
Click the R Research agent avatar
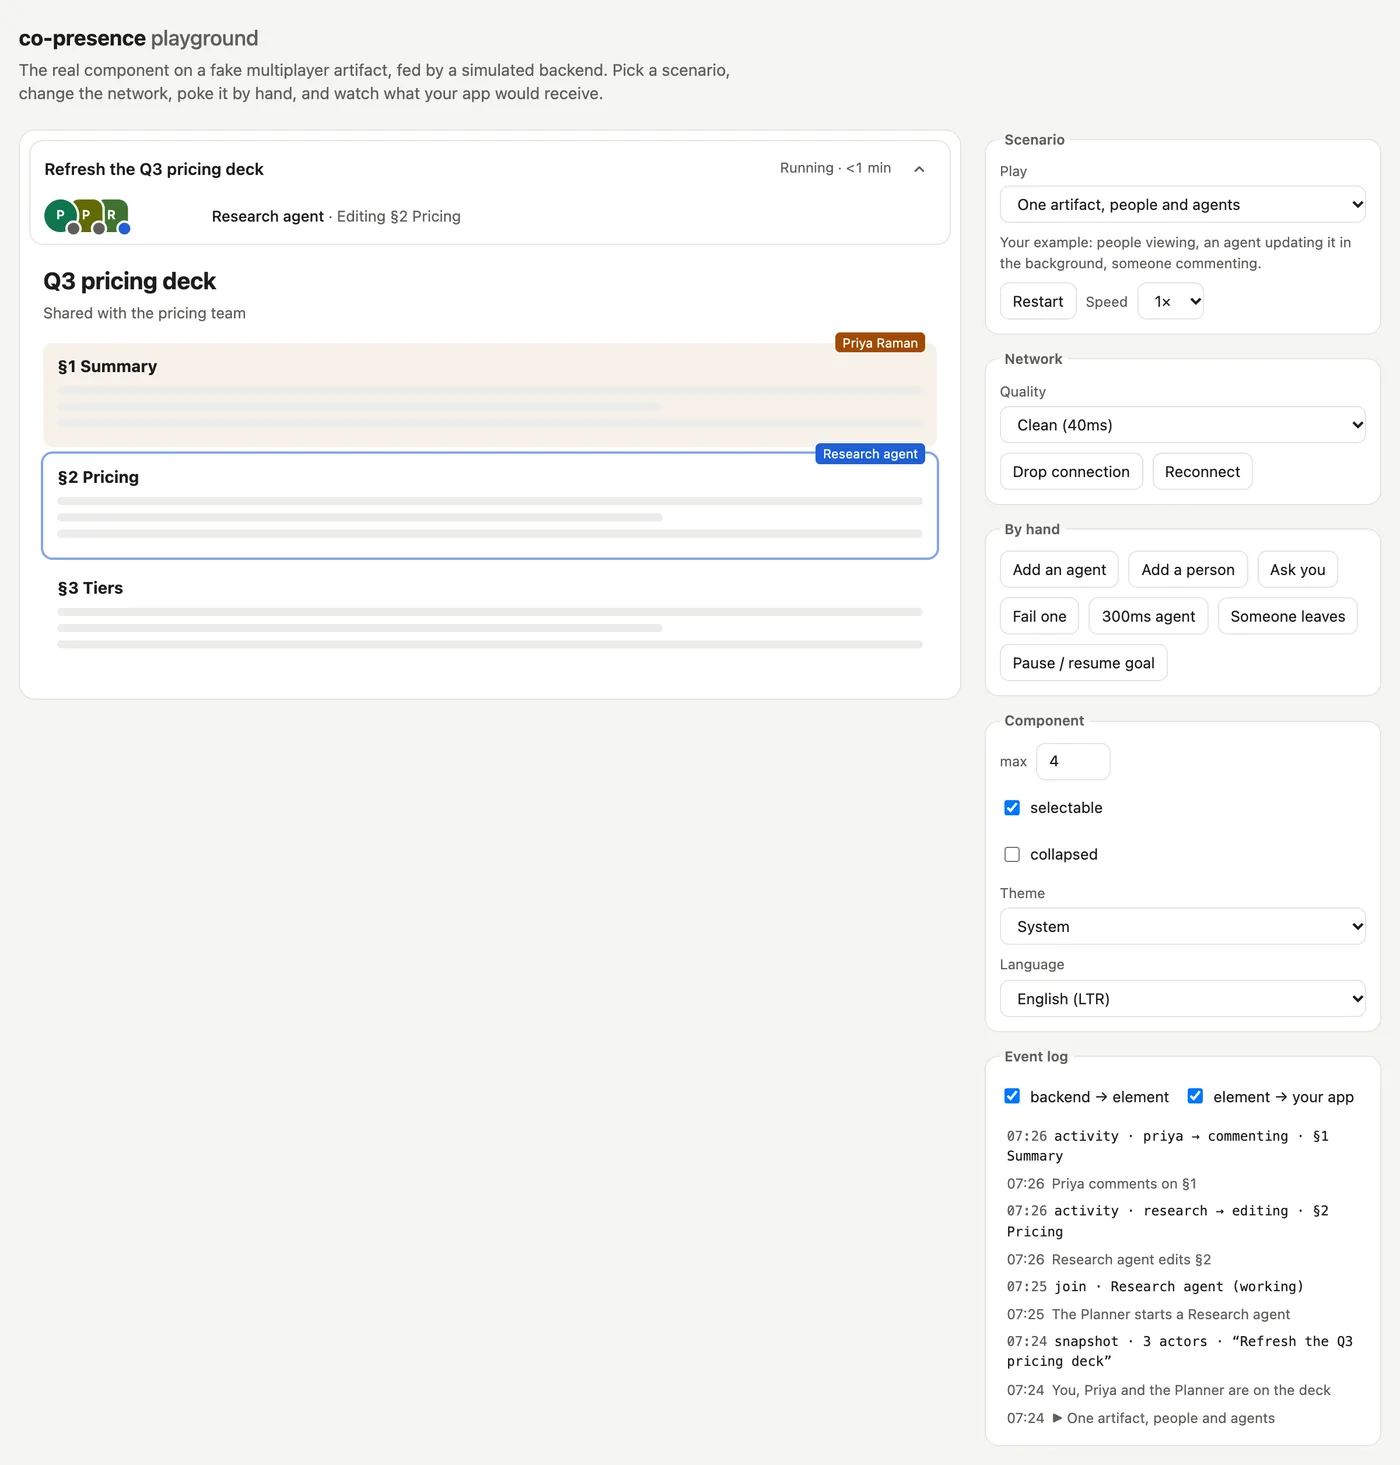pyautogui.click(x=113, y=215)
